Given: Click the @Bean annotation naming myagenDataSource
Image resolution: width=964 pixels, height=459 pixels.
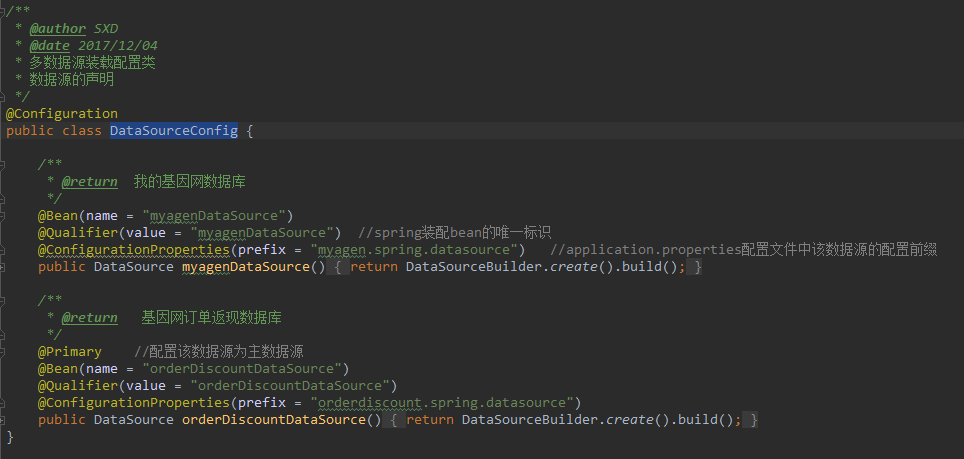Looking at the screenshot, I should point(58,216).
